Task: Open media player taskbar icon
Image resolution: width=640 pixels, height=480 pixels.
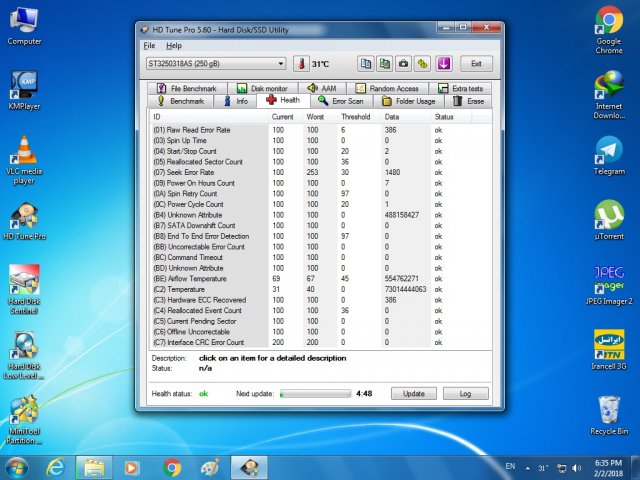Action: pyautogui.click(x=131, y=468)
